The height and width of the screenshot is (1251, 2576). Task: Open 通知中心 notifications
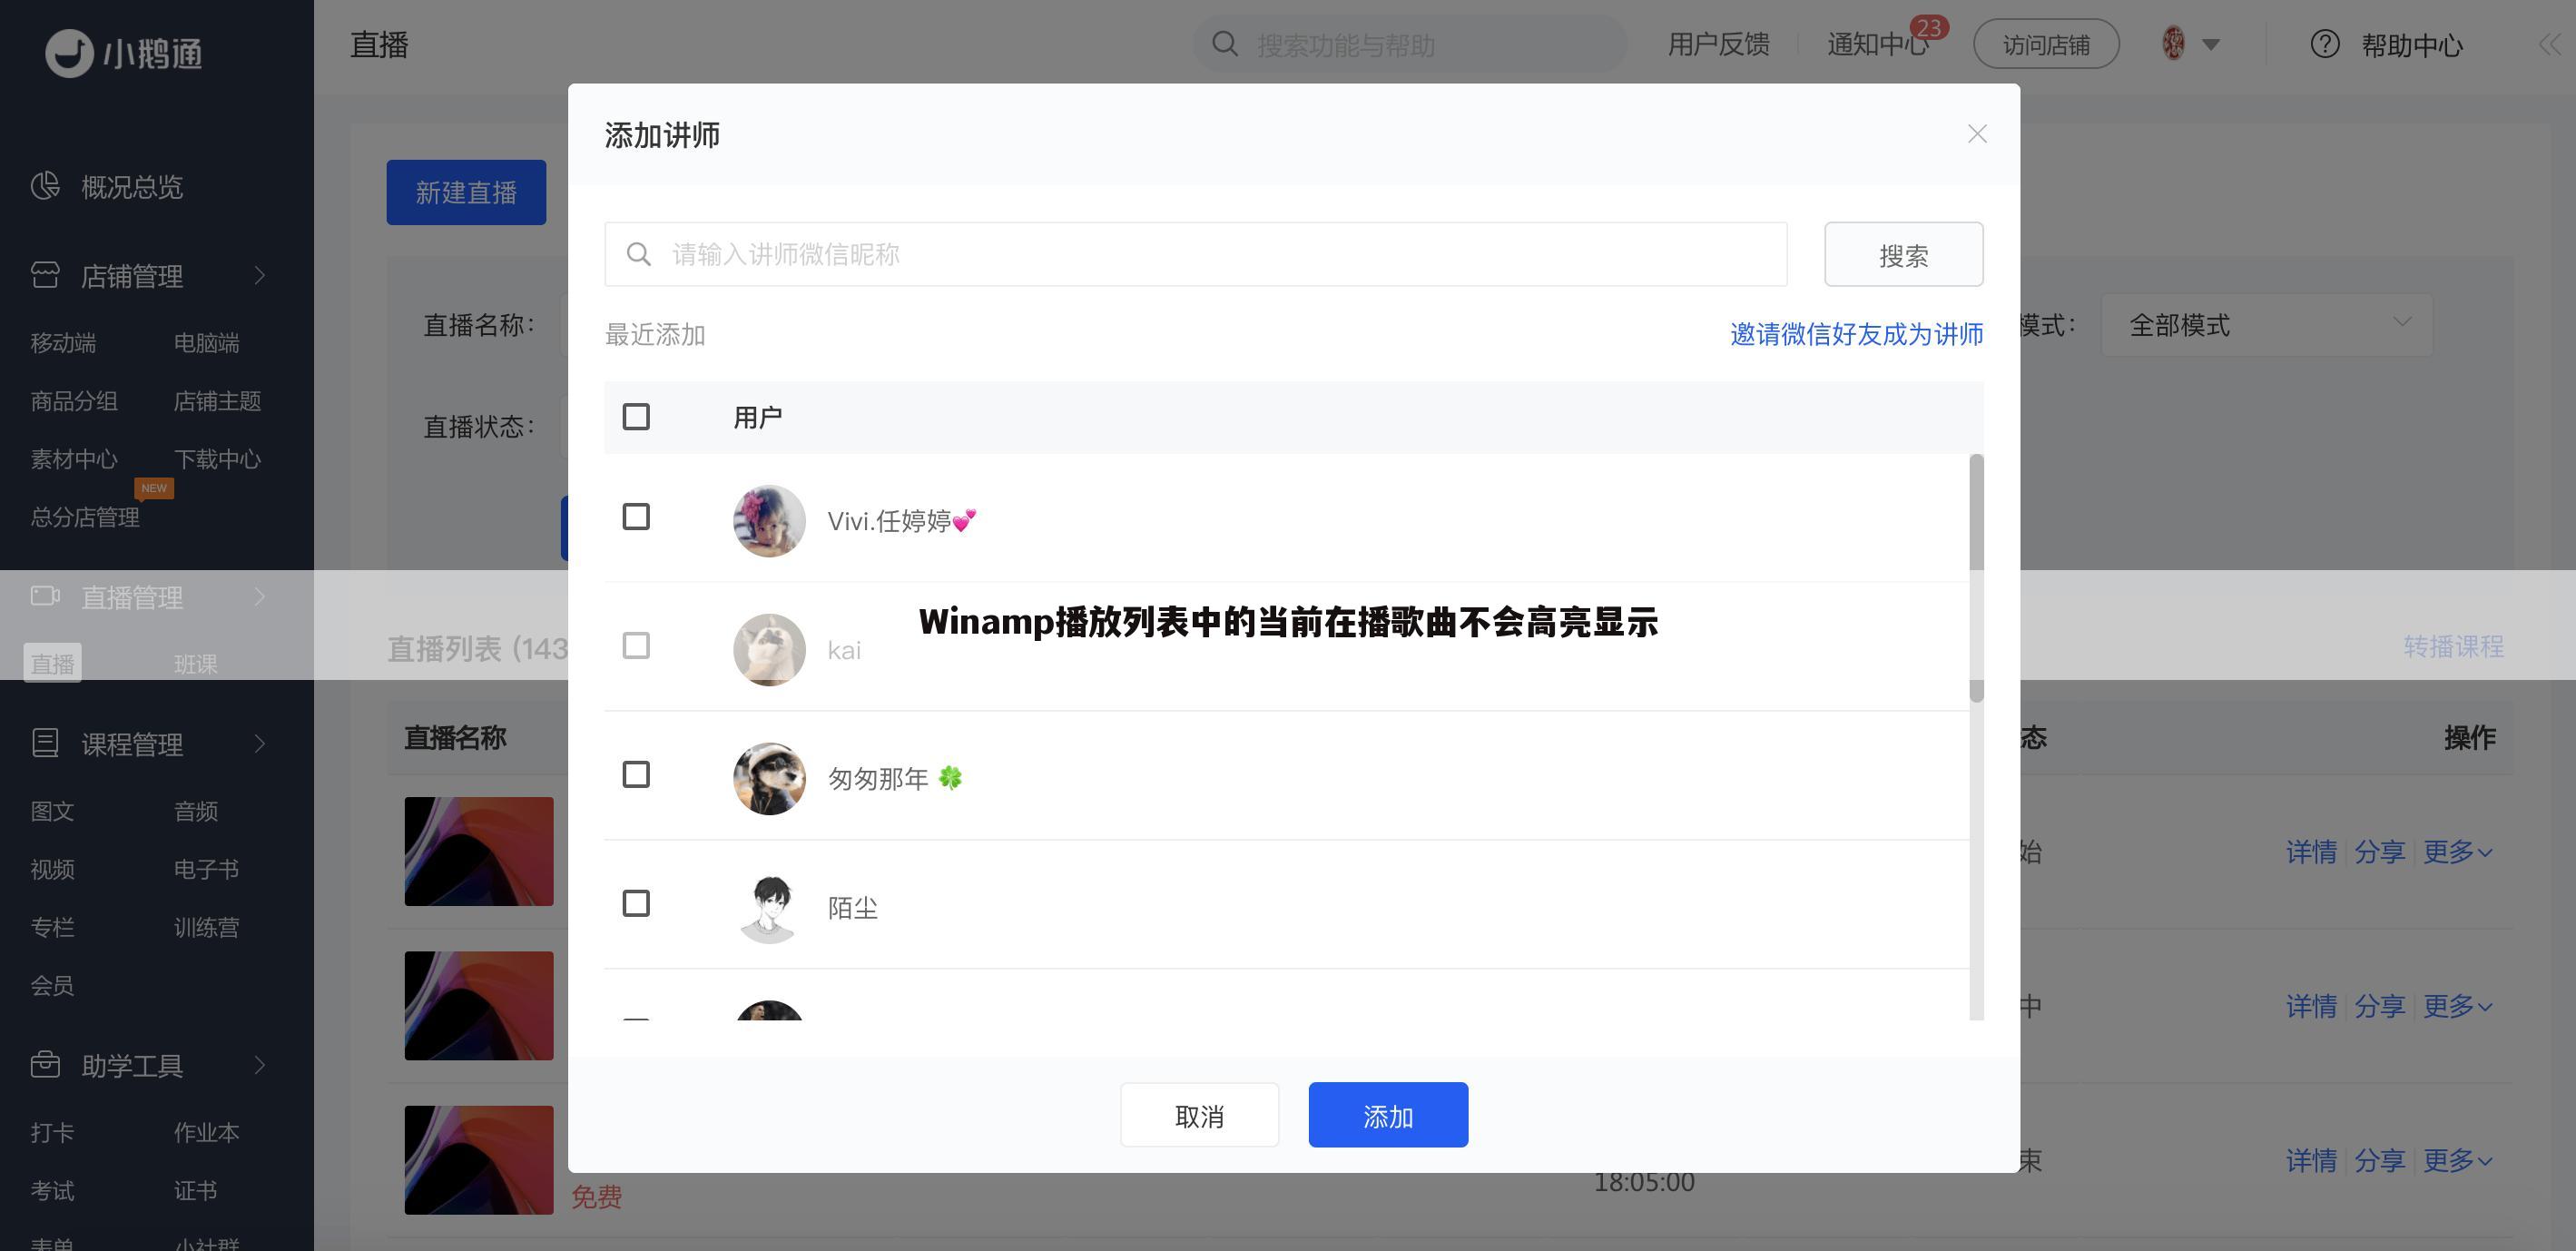click(1877, 45)
